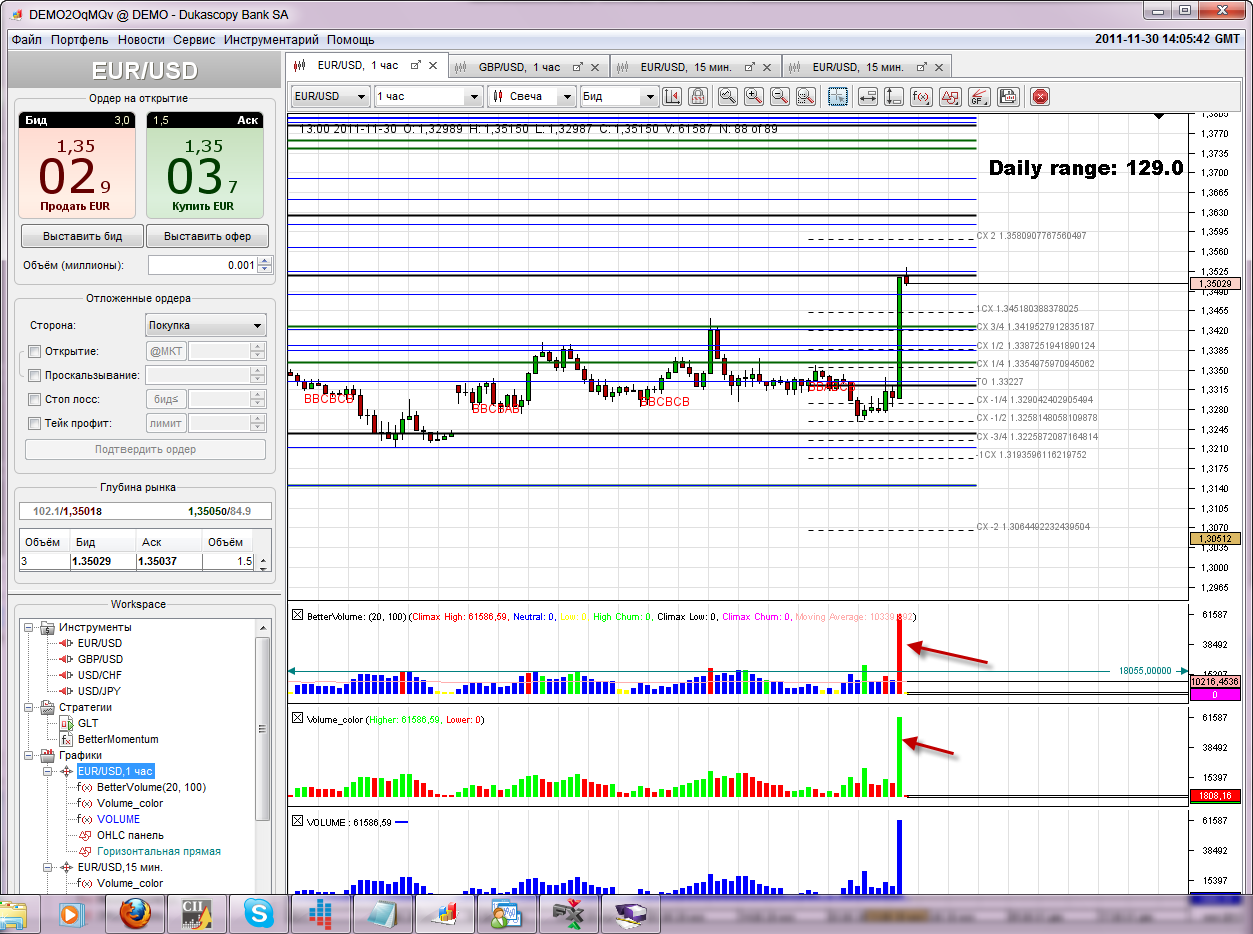Click the red stop icon in chart toolbar
The image size is (1253, 934).
(1040, 97)
